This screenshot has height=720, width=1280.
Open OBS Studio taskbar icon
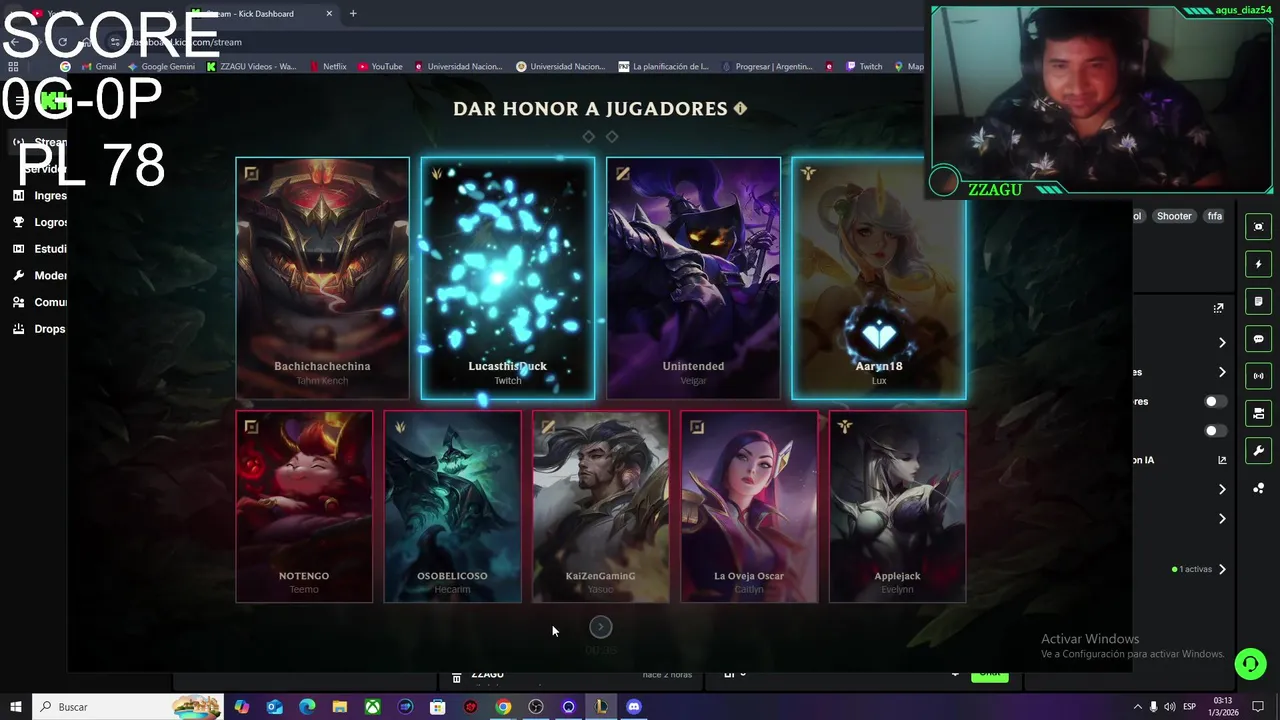tap(536, 707)
